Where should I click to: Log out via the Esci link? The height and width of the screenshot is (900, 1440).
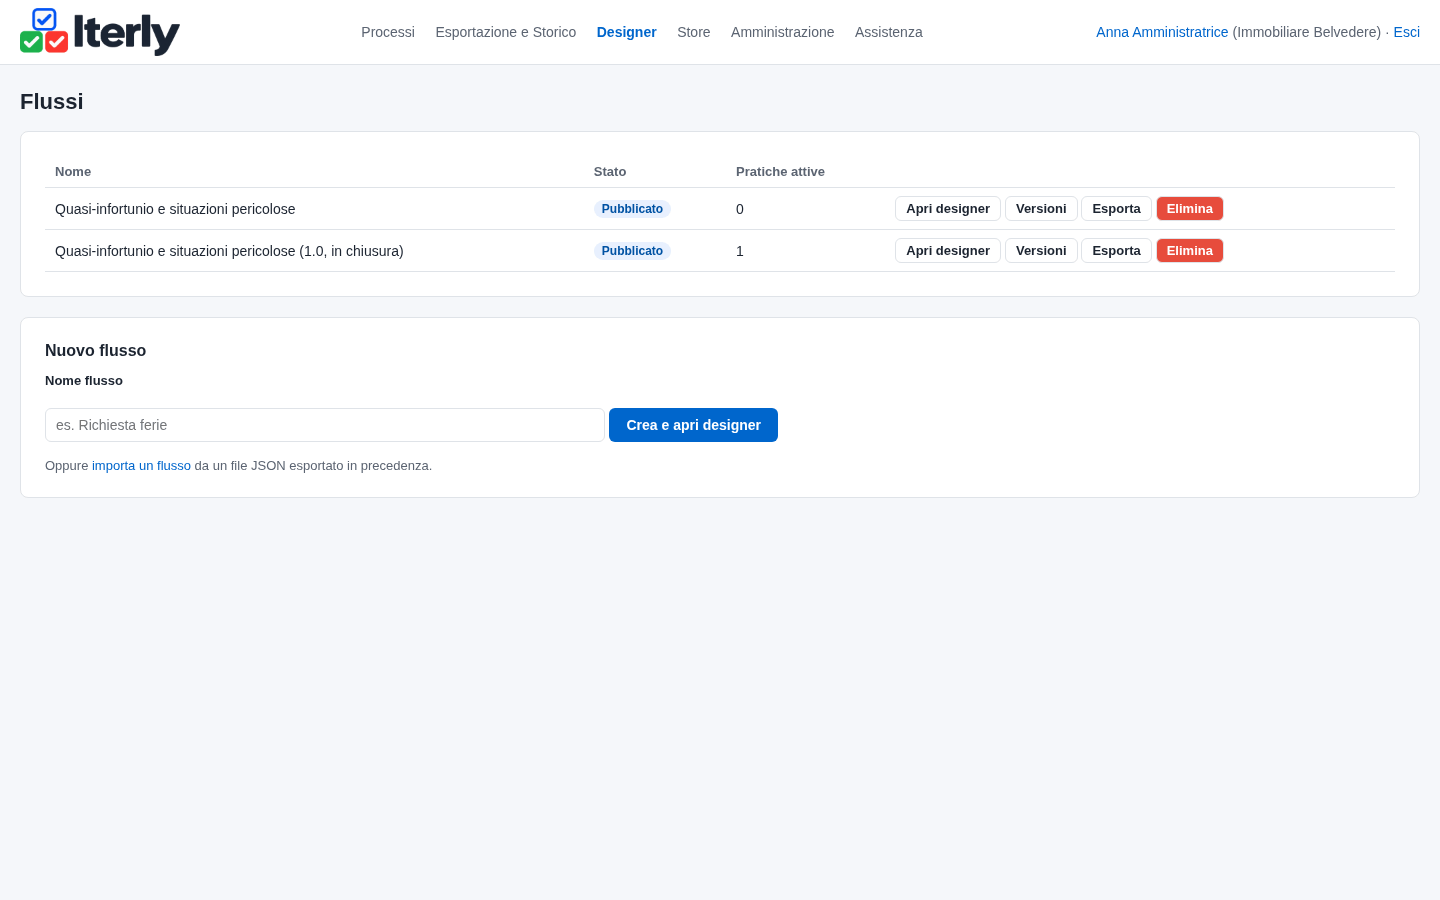coord(1406,32)
